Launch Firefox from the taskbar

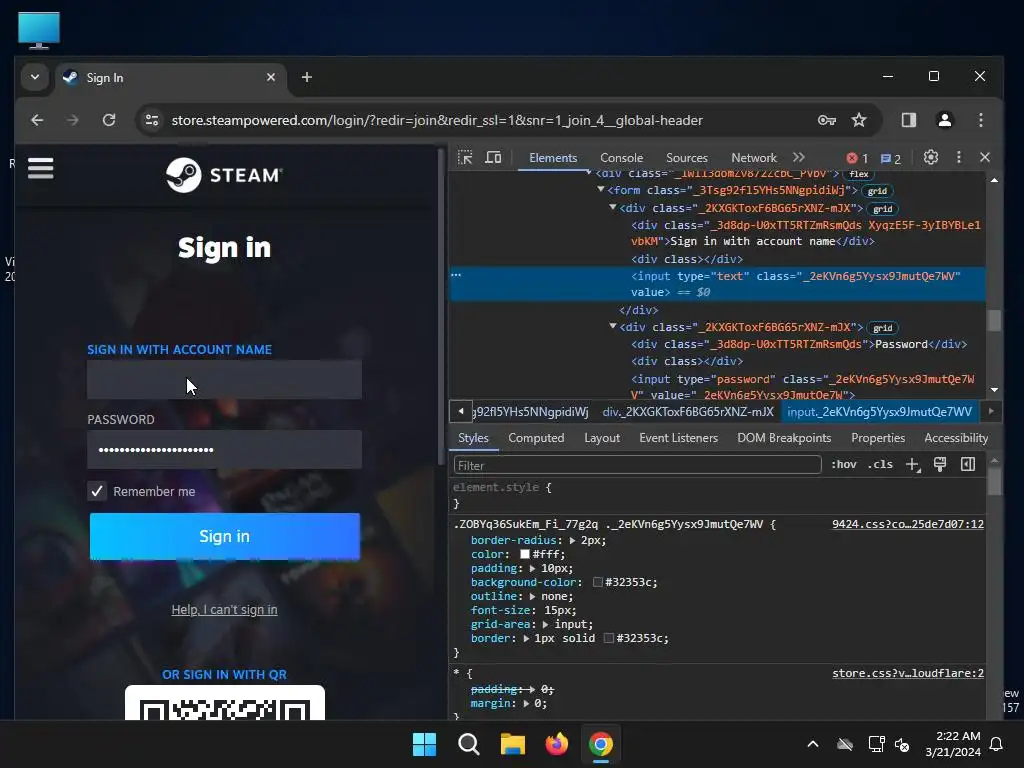556,744
